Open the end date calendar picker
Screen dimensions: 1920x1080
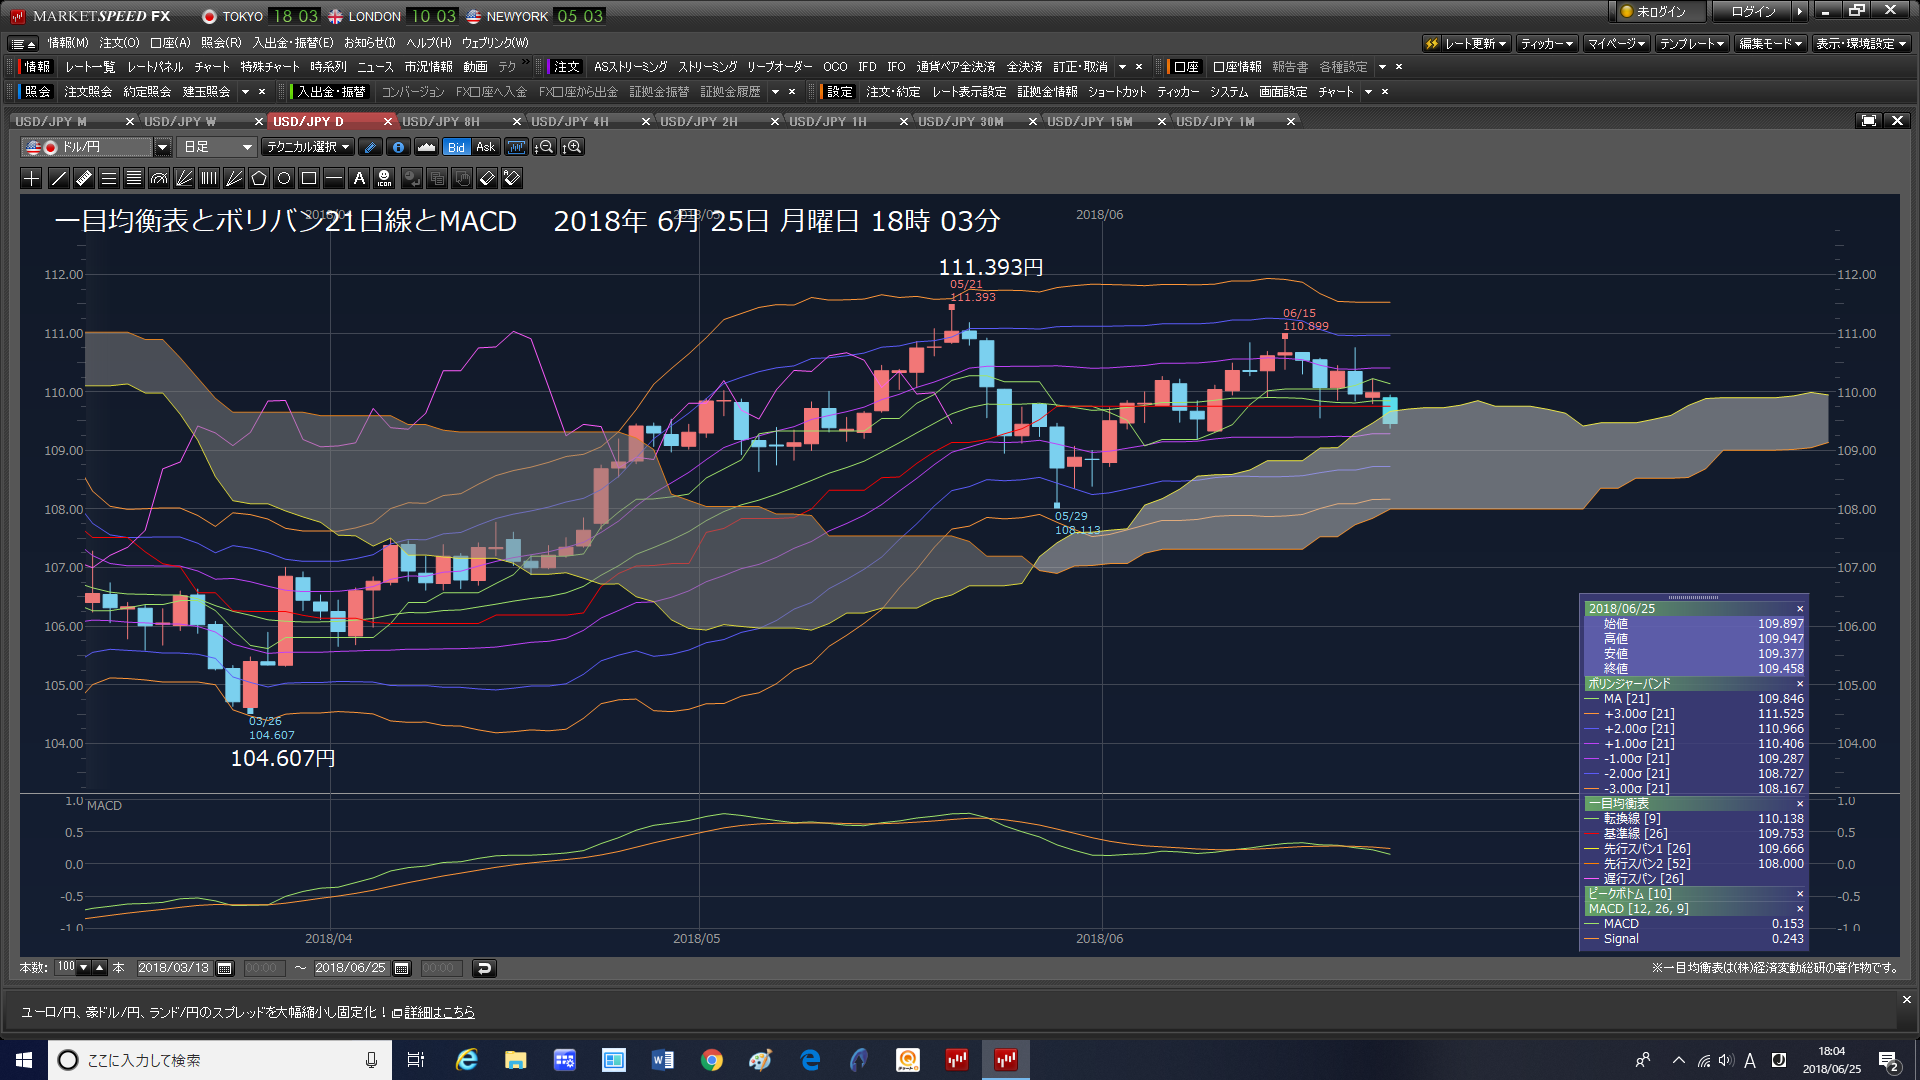coord(402,968)
